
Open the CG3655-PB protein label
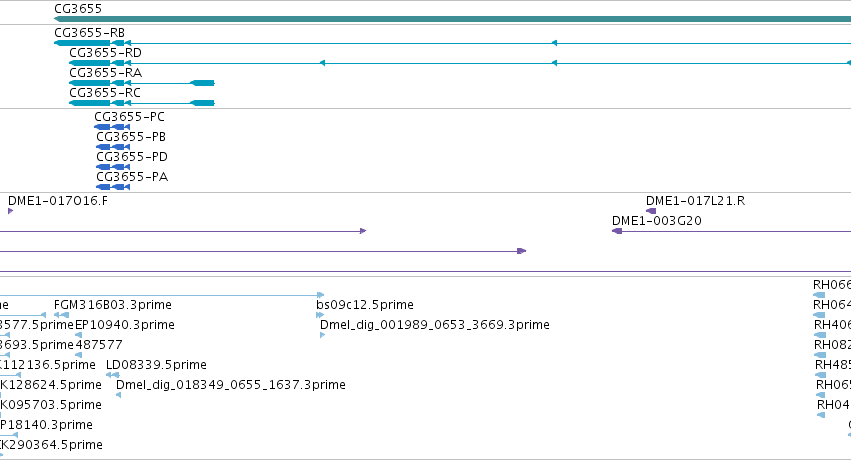131,137
